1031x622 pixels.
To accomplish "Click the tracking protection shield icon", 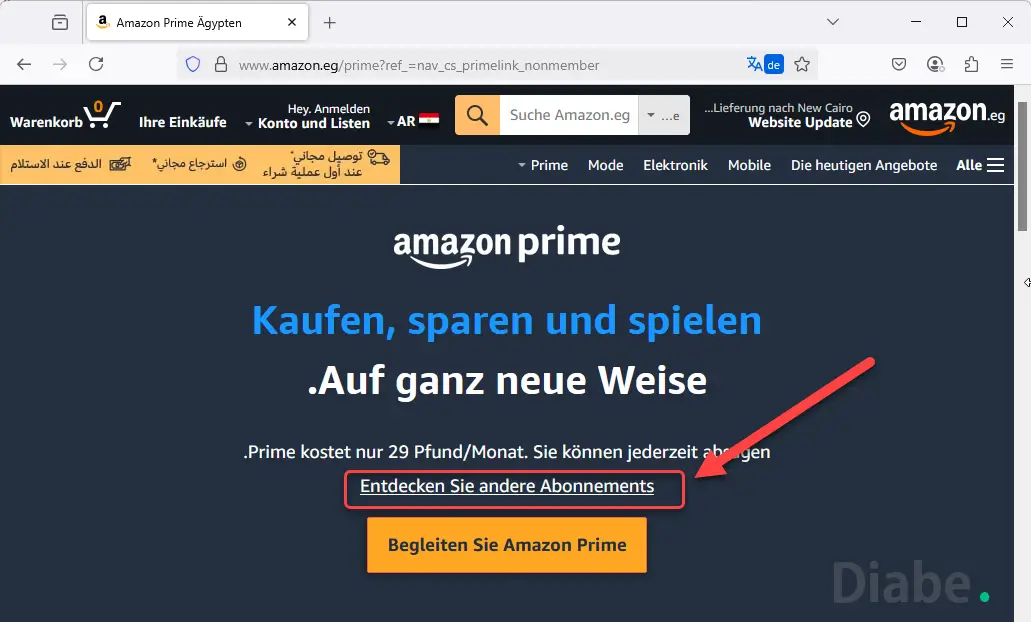I will point(193,64).
